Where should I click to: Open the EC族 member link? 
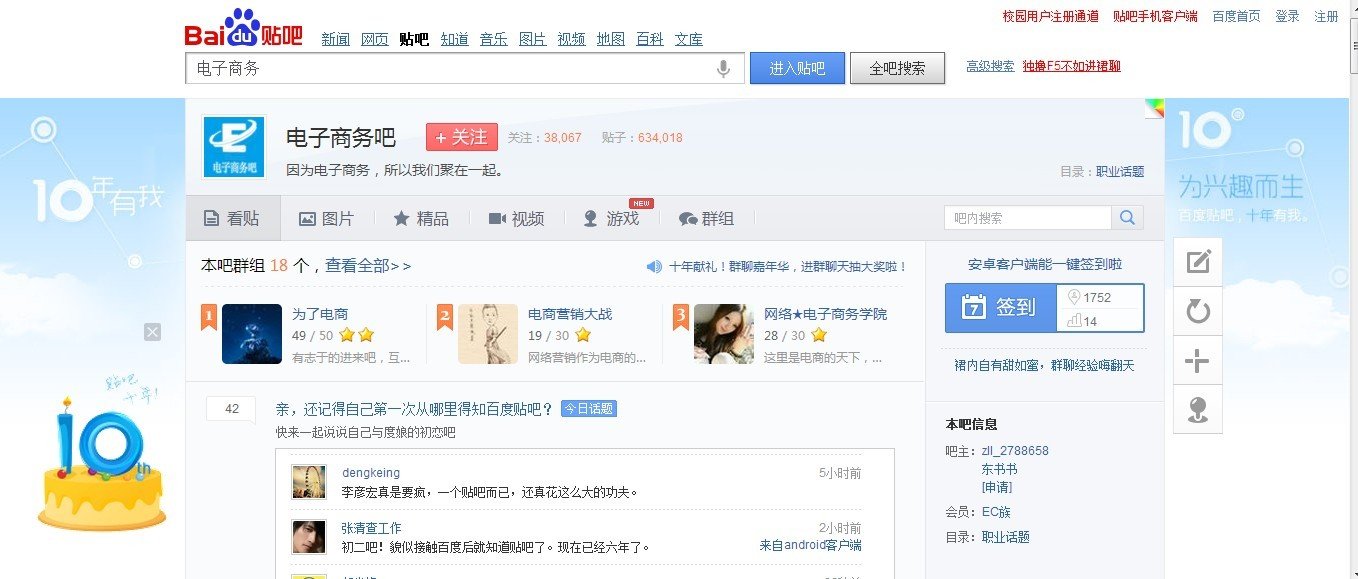(x=996, y=512)
